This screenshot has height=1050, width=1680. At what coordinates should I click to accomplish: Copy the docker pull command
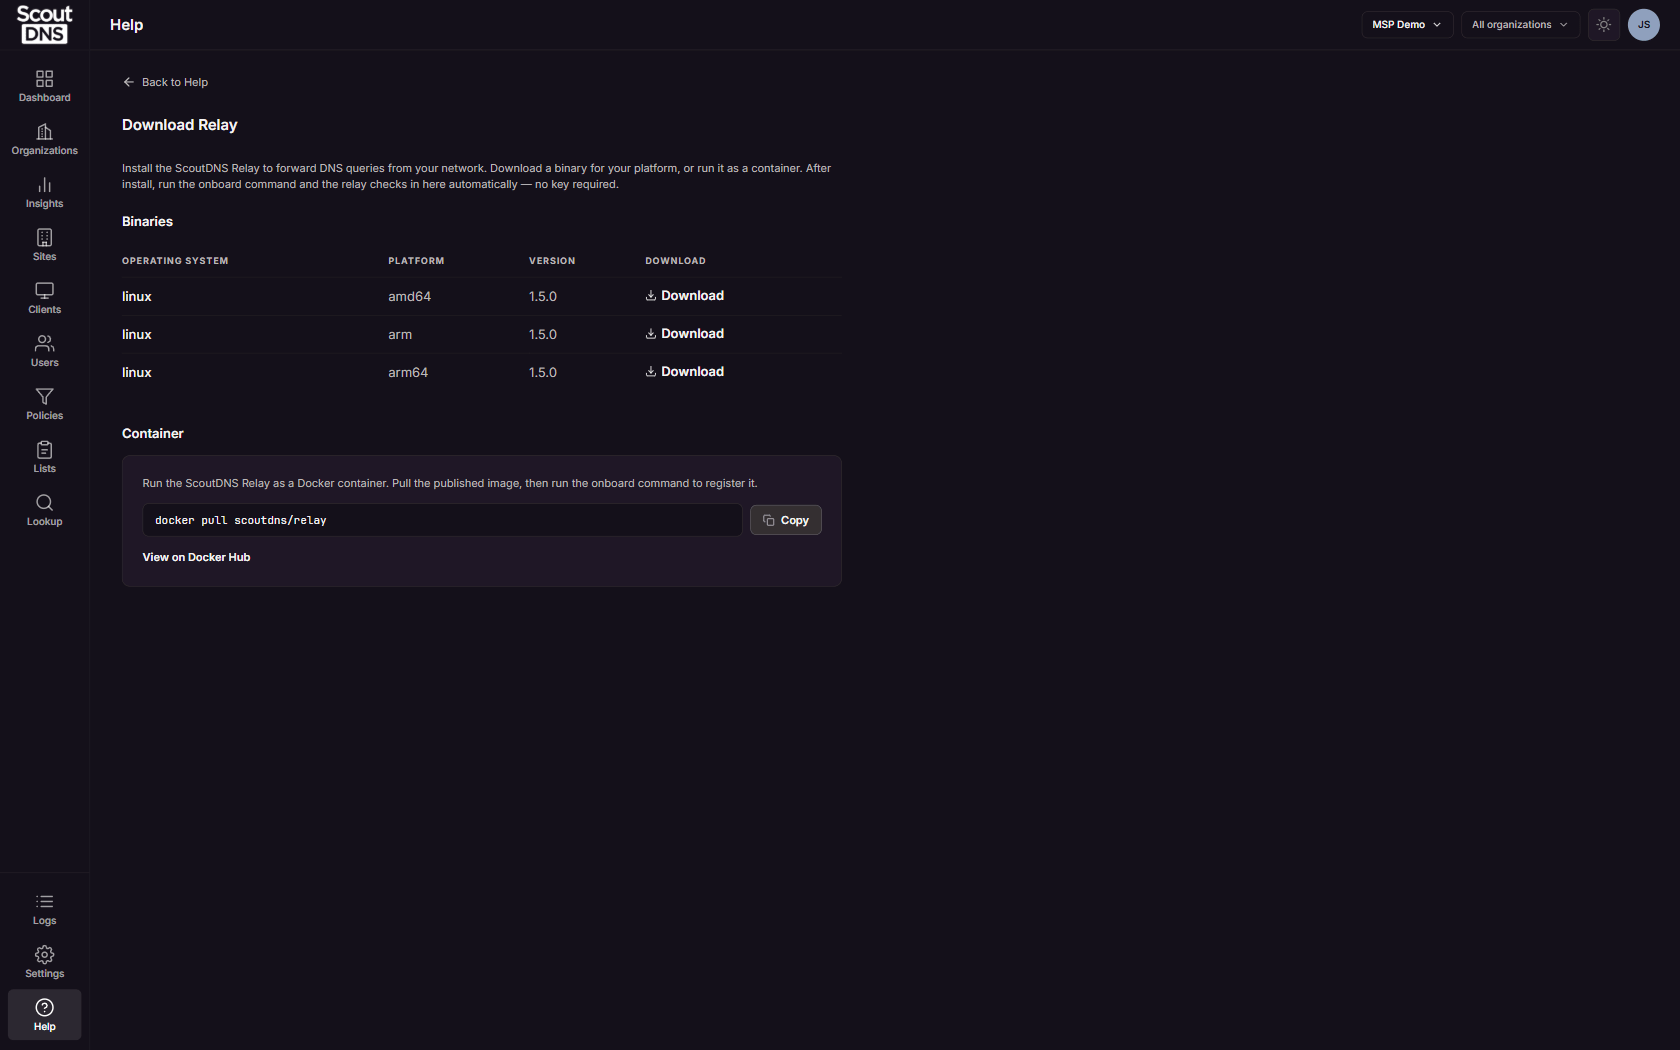(785, 520)
